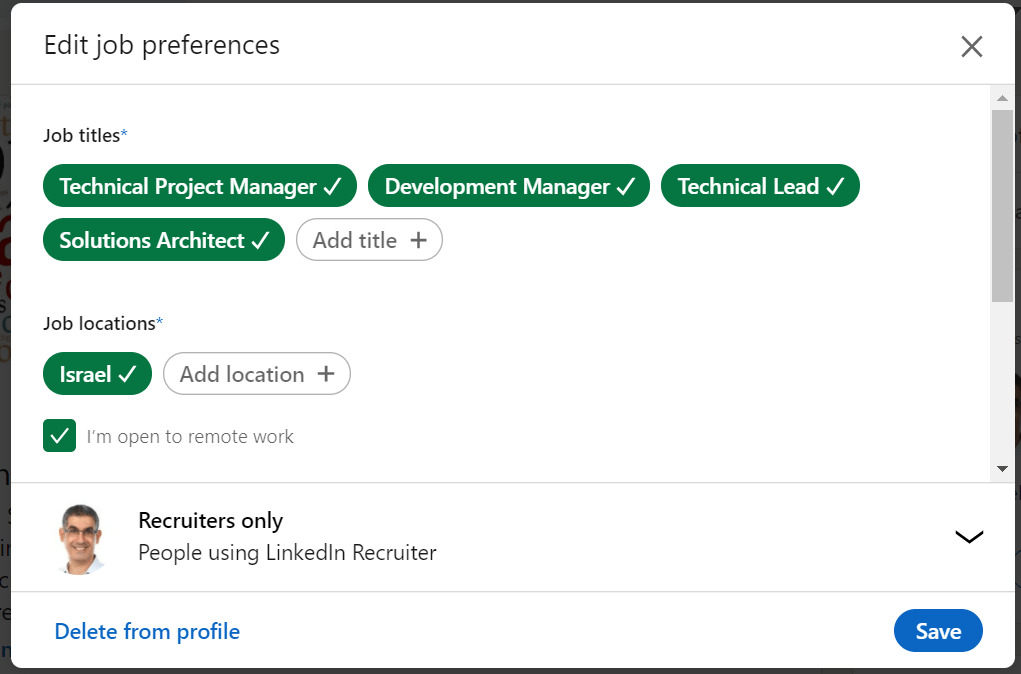
Task: Click the Solutions Architect checkmark icon
Action: point(260,241)
